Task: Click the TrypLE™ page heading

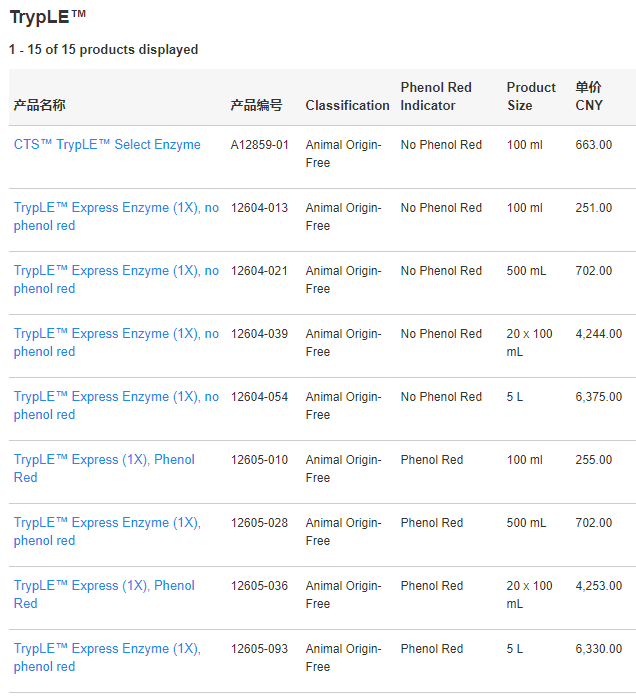Action: (48, 17)
